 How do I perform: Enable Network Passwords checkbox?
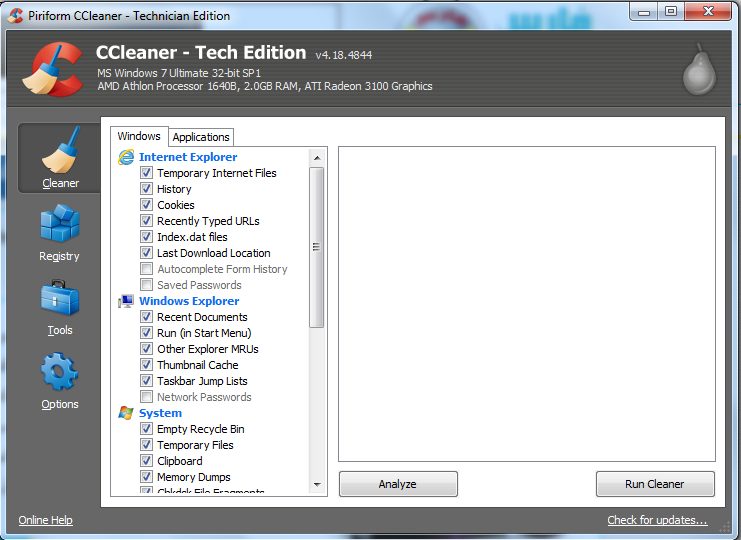[x=146, y=397]
